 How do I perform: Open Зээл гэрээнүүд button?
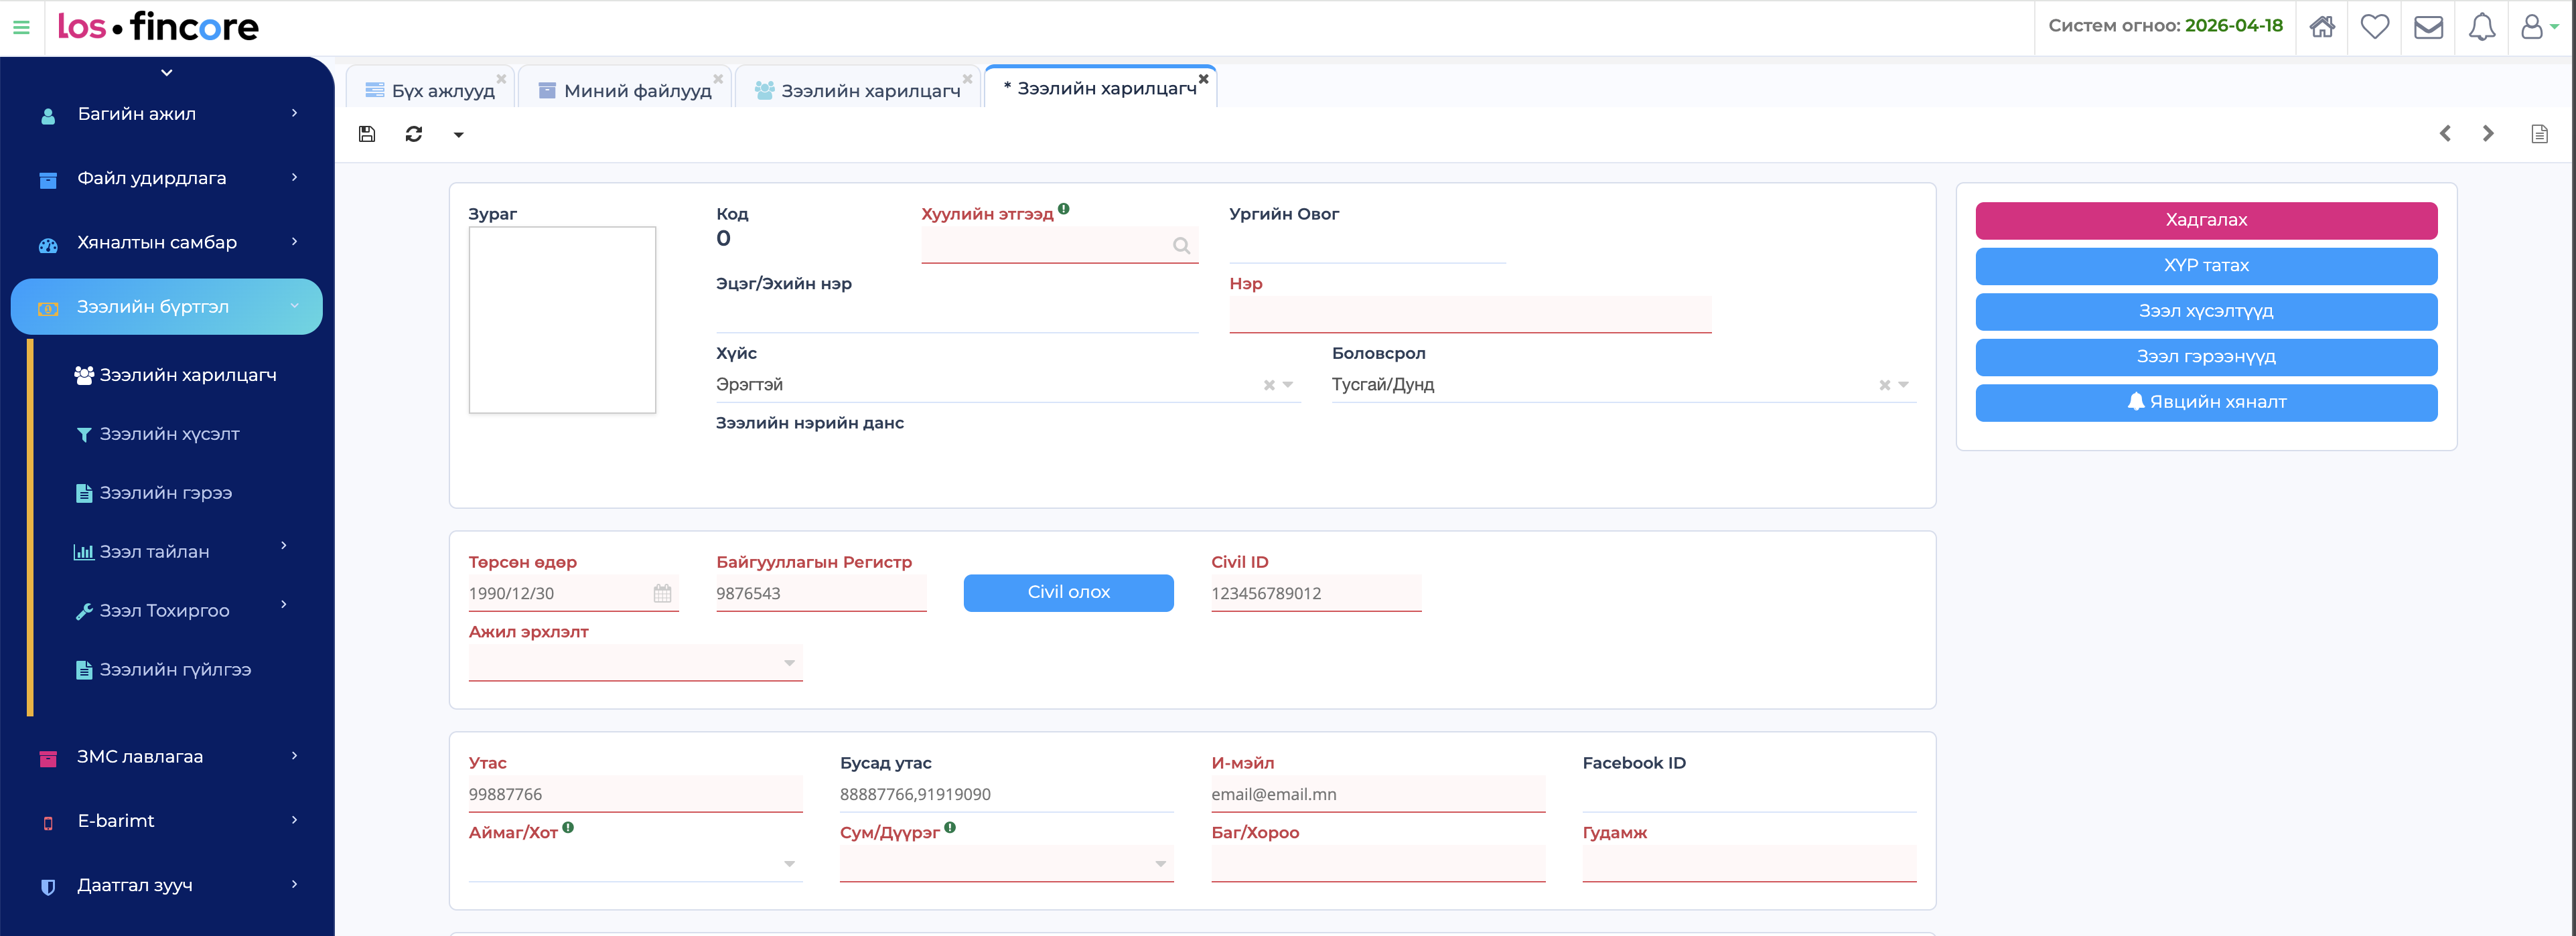coord(2206,357)
